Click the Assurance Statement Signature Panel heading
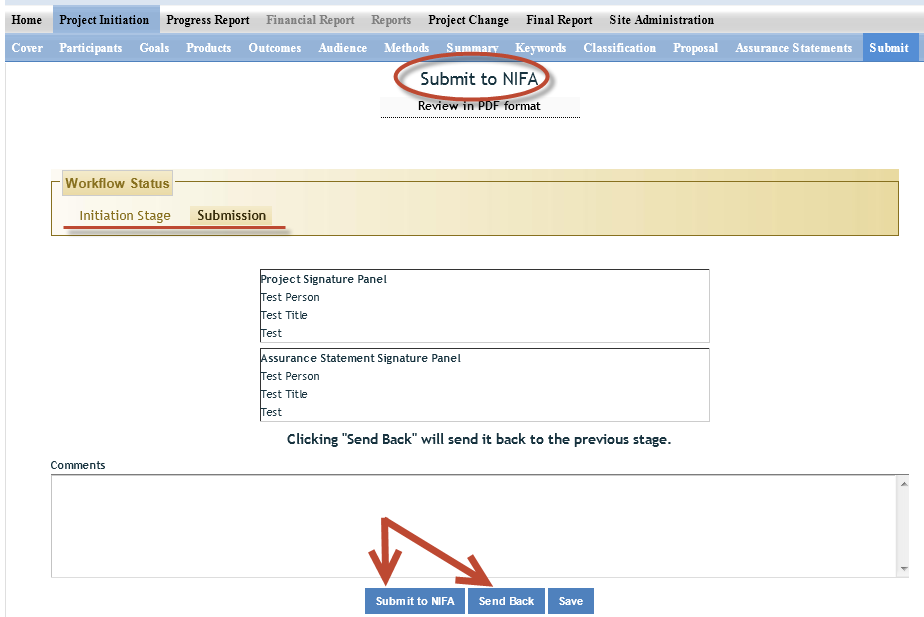 [361, 358]
